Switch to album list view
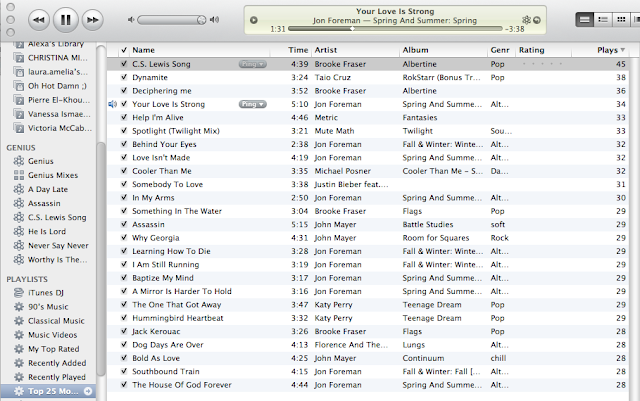Image resolution: width=640 pixels, height=401 pixels. point(603,20)
